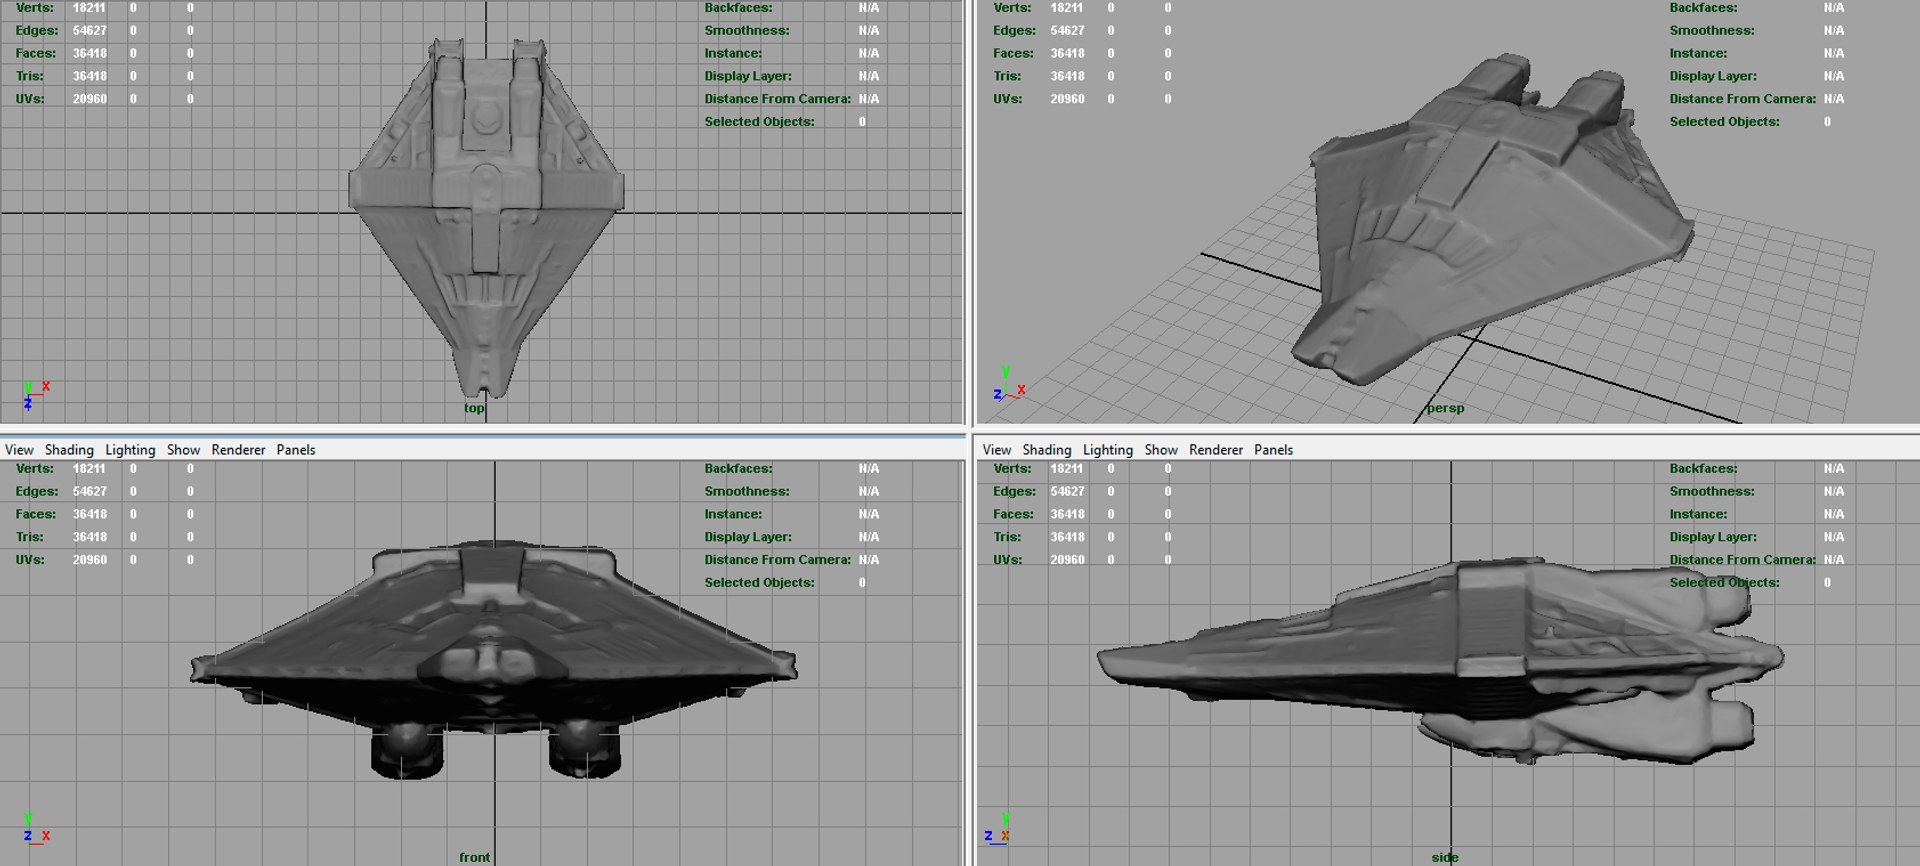
Task: Open the Shading menu in the front panel
Action: point(69,450)
